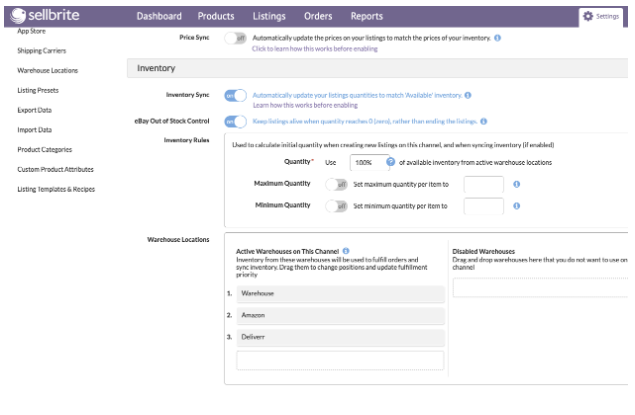Toggle Inventory Sync switch
Image resolution: width=635 pixels, height=415 pixels.
235,96
